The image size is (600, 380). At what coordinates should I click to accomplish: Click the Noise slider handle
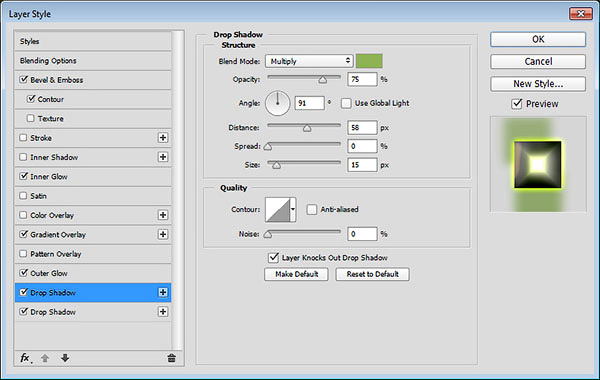[268, 234]
